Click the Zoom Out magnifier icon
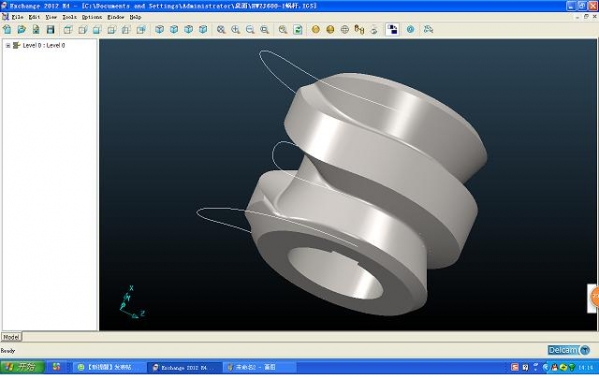599x379 pixels. coord(250,29)
